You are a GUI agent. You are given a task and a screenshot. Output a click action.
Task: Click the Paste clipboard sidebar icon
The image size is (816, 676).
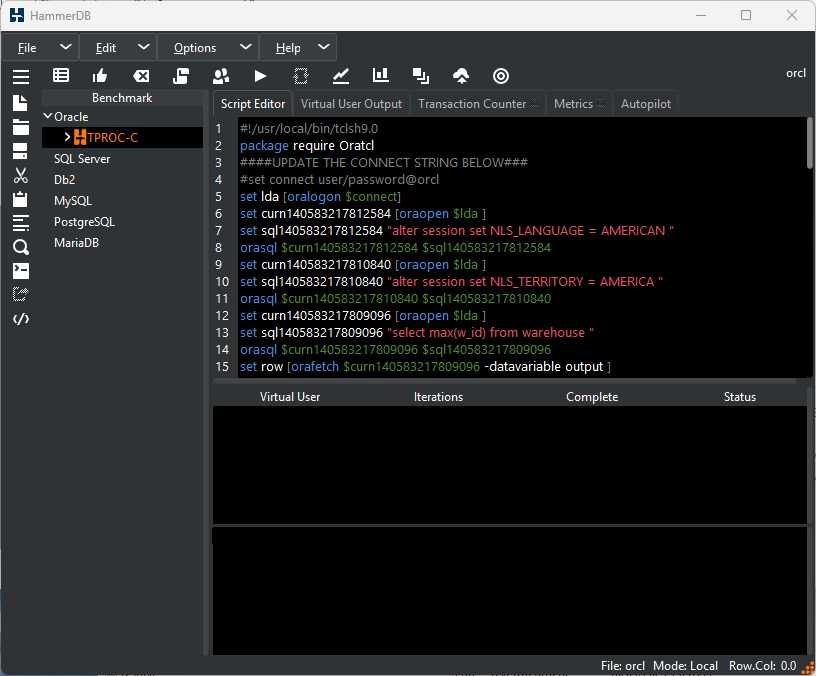pos(20,199)
